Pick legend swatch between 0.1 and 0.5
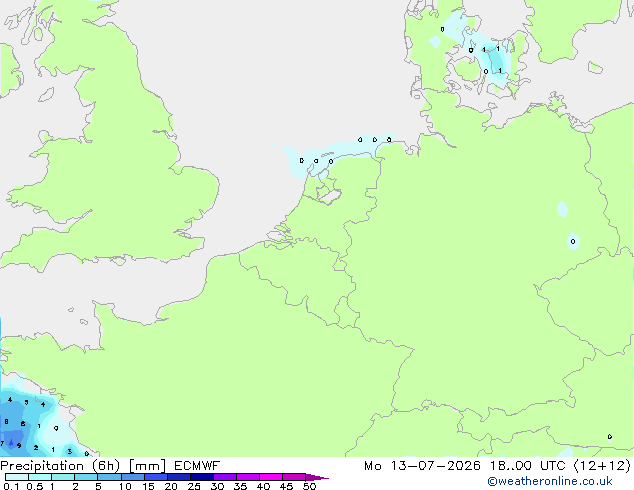This screenshot has width=634, height=490. pyautogui.click(x=17, y=477)
